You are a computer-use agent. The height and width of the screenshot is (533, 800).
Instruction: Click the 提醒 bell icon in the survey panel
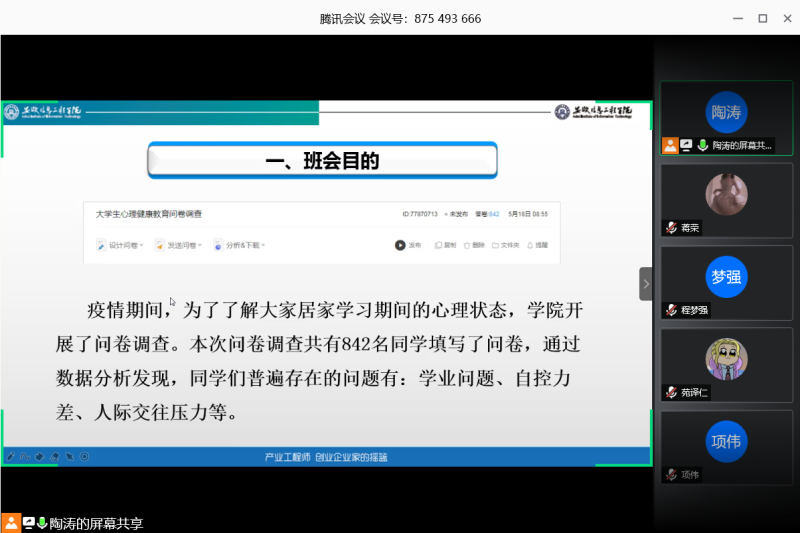(x=530, y=245)
